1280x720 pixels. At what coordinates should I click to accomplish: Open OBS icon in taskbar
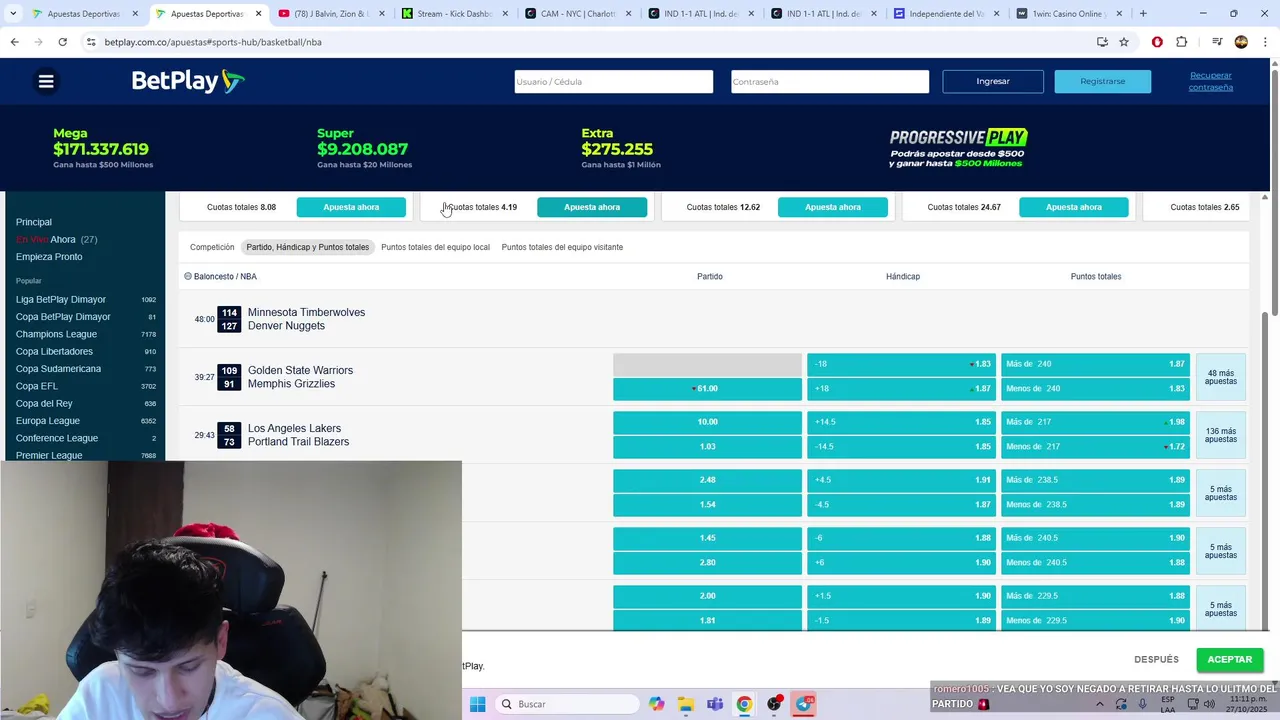point(775,704)
